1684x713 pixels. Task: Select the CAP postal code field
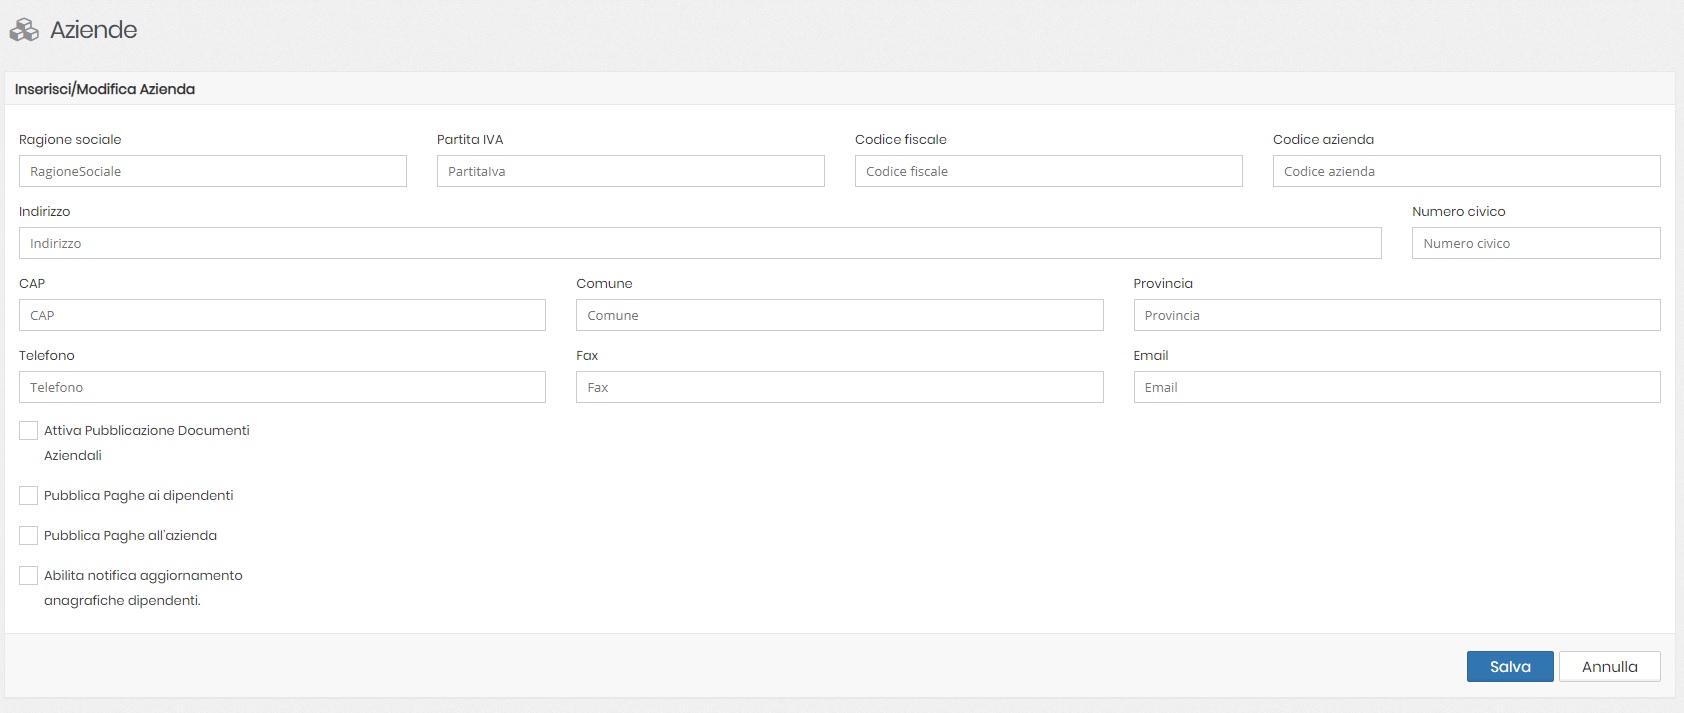click(x=282, y=315)
